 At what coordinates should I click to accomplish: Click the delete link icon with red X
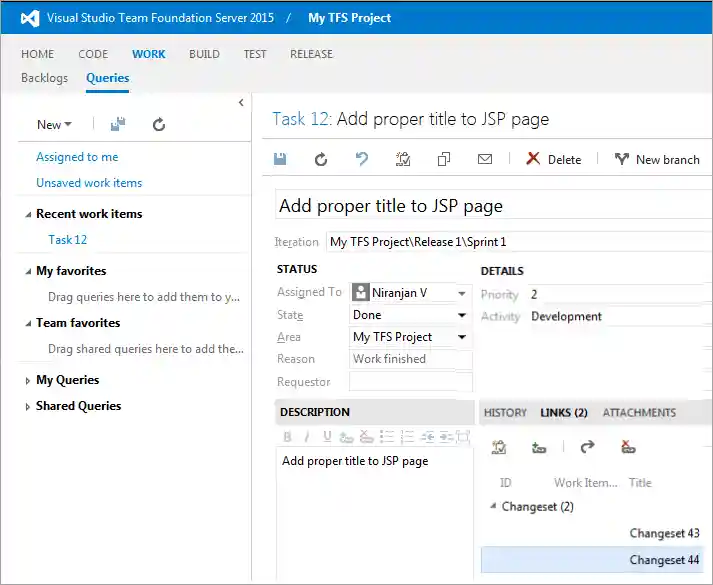[628, 448]
